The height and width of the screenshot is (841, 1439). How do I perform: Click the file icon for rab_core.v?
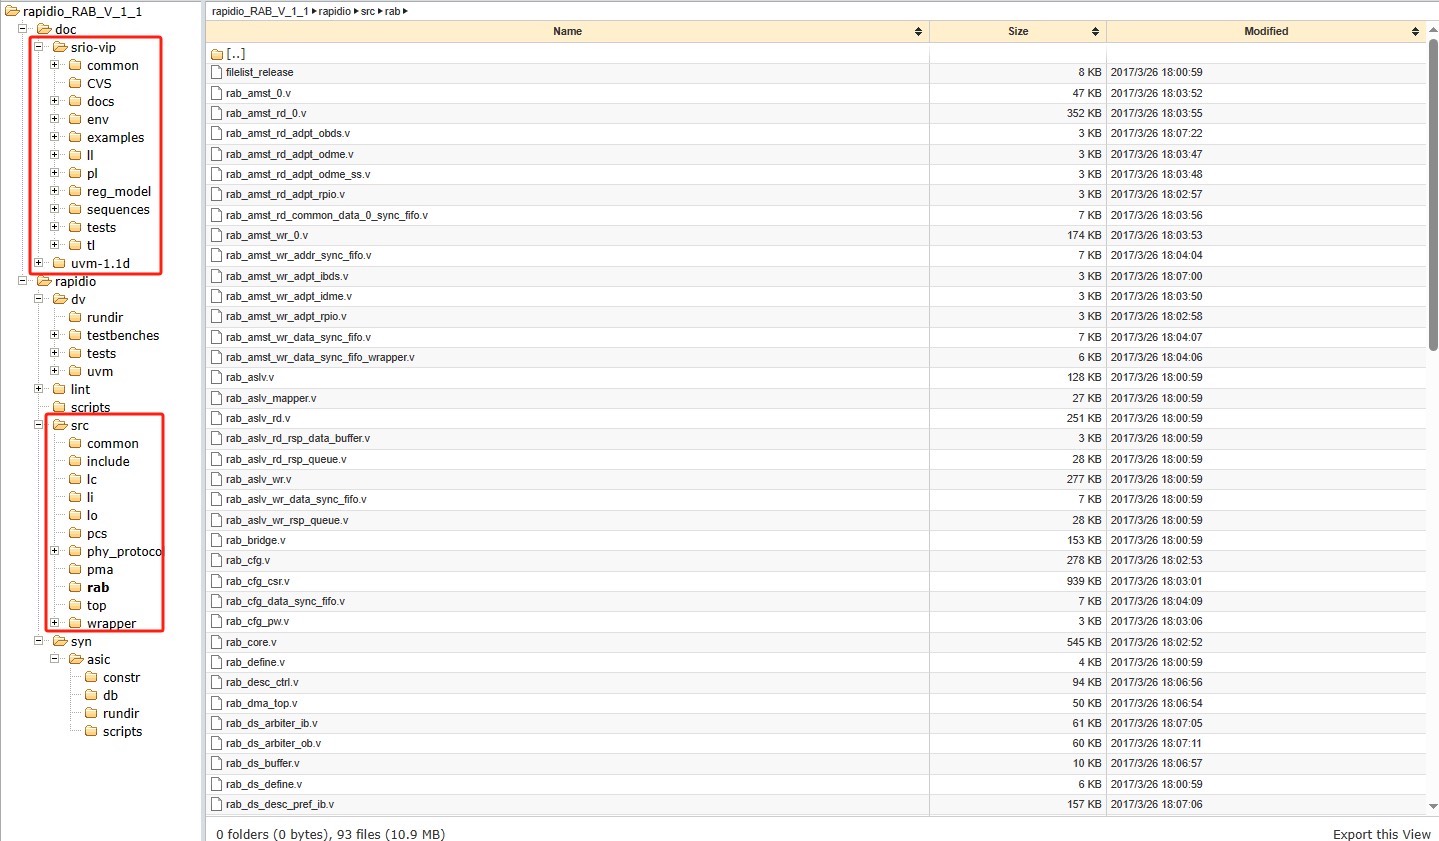tap(217, 642)
